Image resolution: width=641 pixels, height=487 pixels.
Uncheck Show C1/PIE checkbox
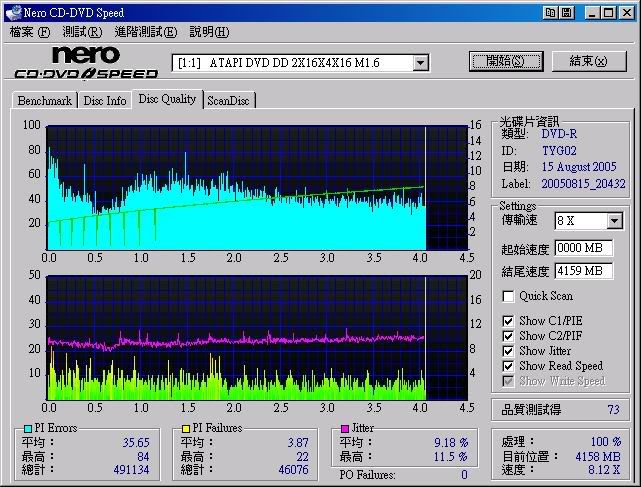coord(508,321)
